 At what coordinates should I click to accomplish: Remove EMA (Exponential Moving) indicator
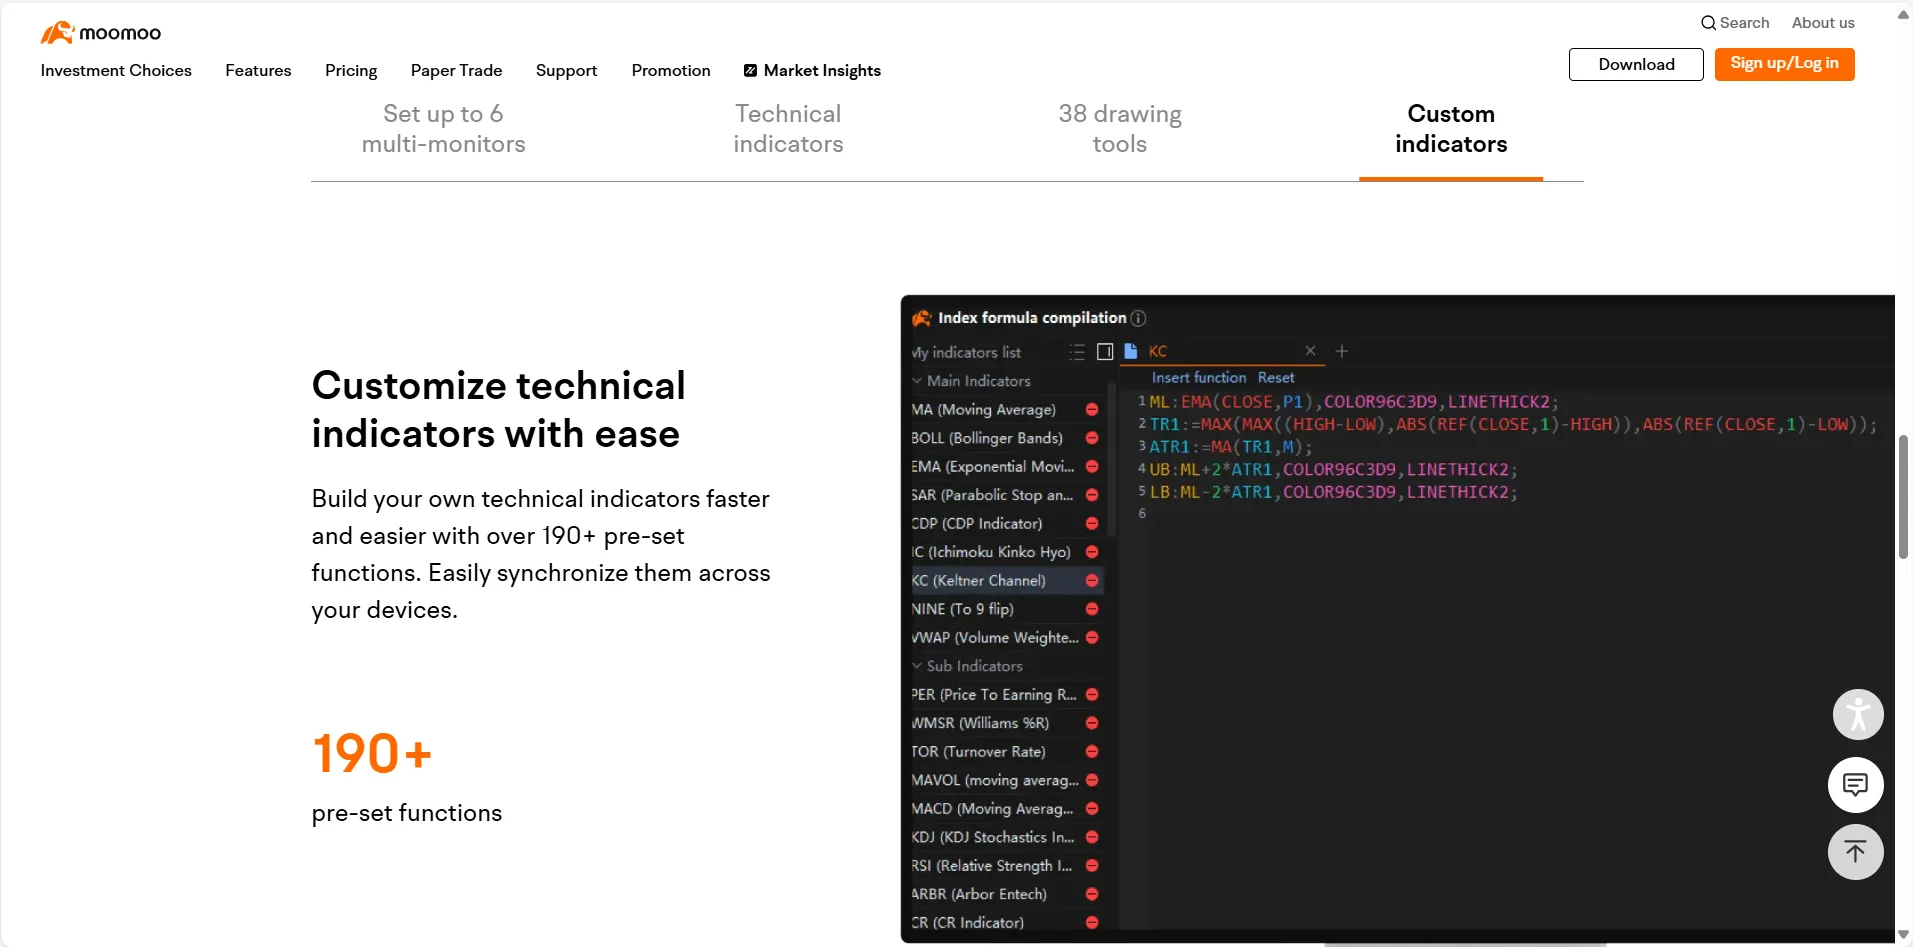tap(1092, 467)
